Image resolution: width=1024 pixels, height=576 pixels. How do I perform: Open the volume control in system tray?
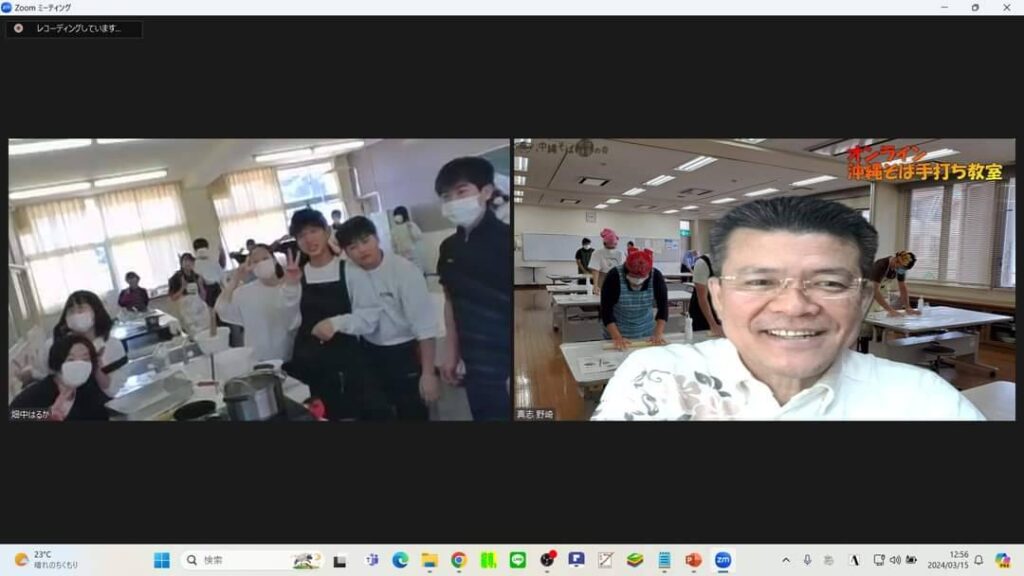coord(895,560)
